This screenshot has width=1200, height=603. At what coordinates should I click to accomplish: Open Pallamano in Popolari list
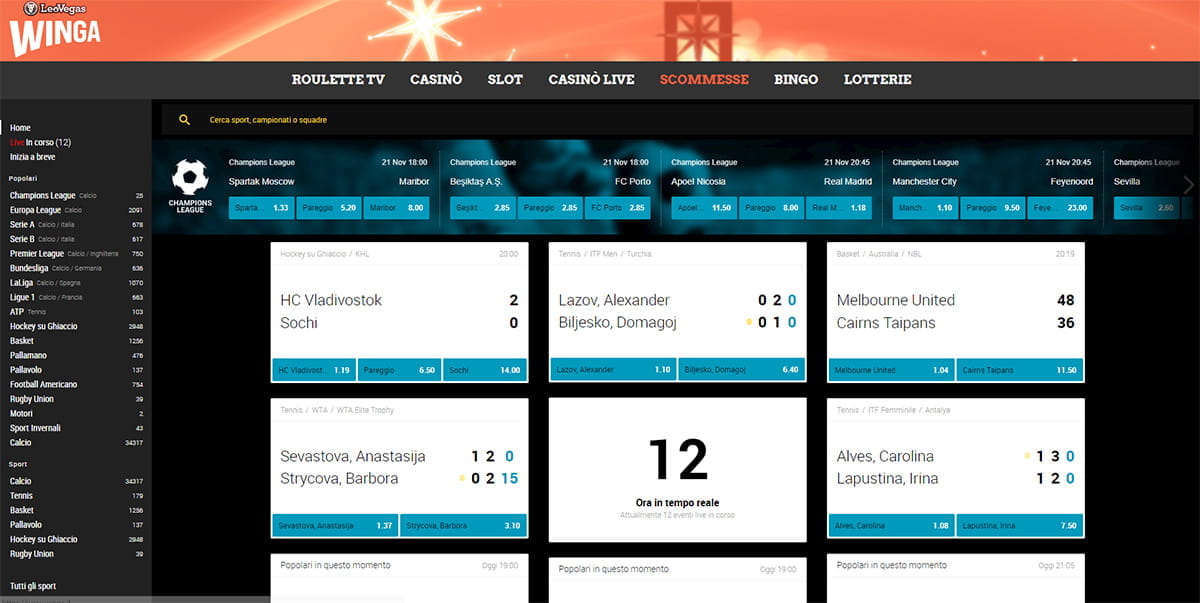(x=76, y=355)
